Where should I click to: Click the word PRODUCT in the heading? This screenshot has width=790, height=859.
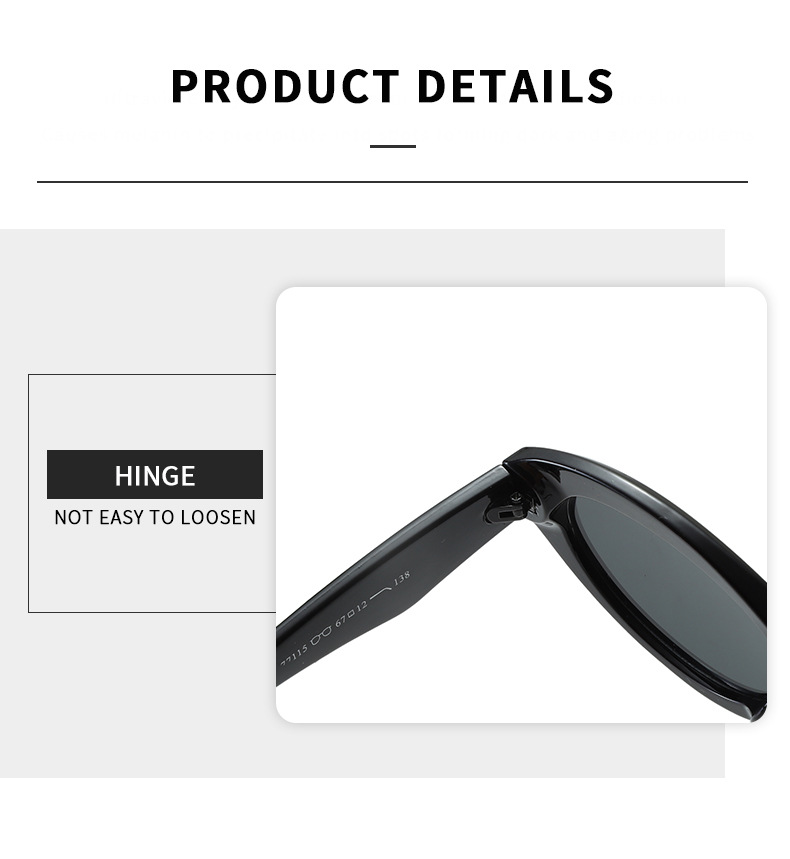tap(285, 86)
